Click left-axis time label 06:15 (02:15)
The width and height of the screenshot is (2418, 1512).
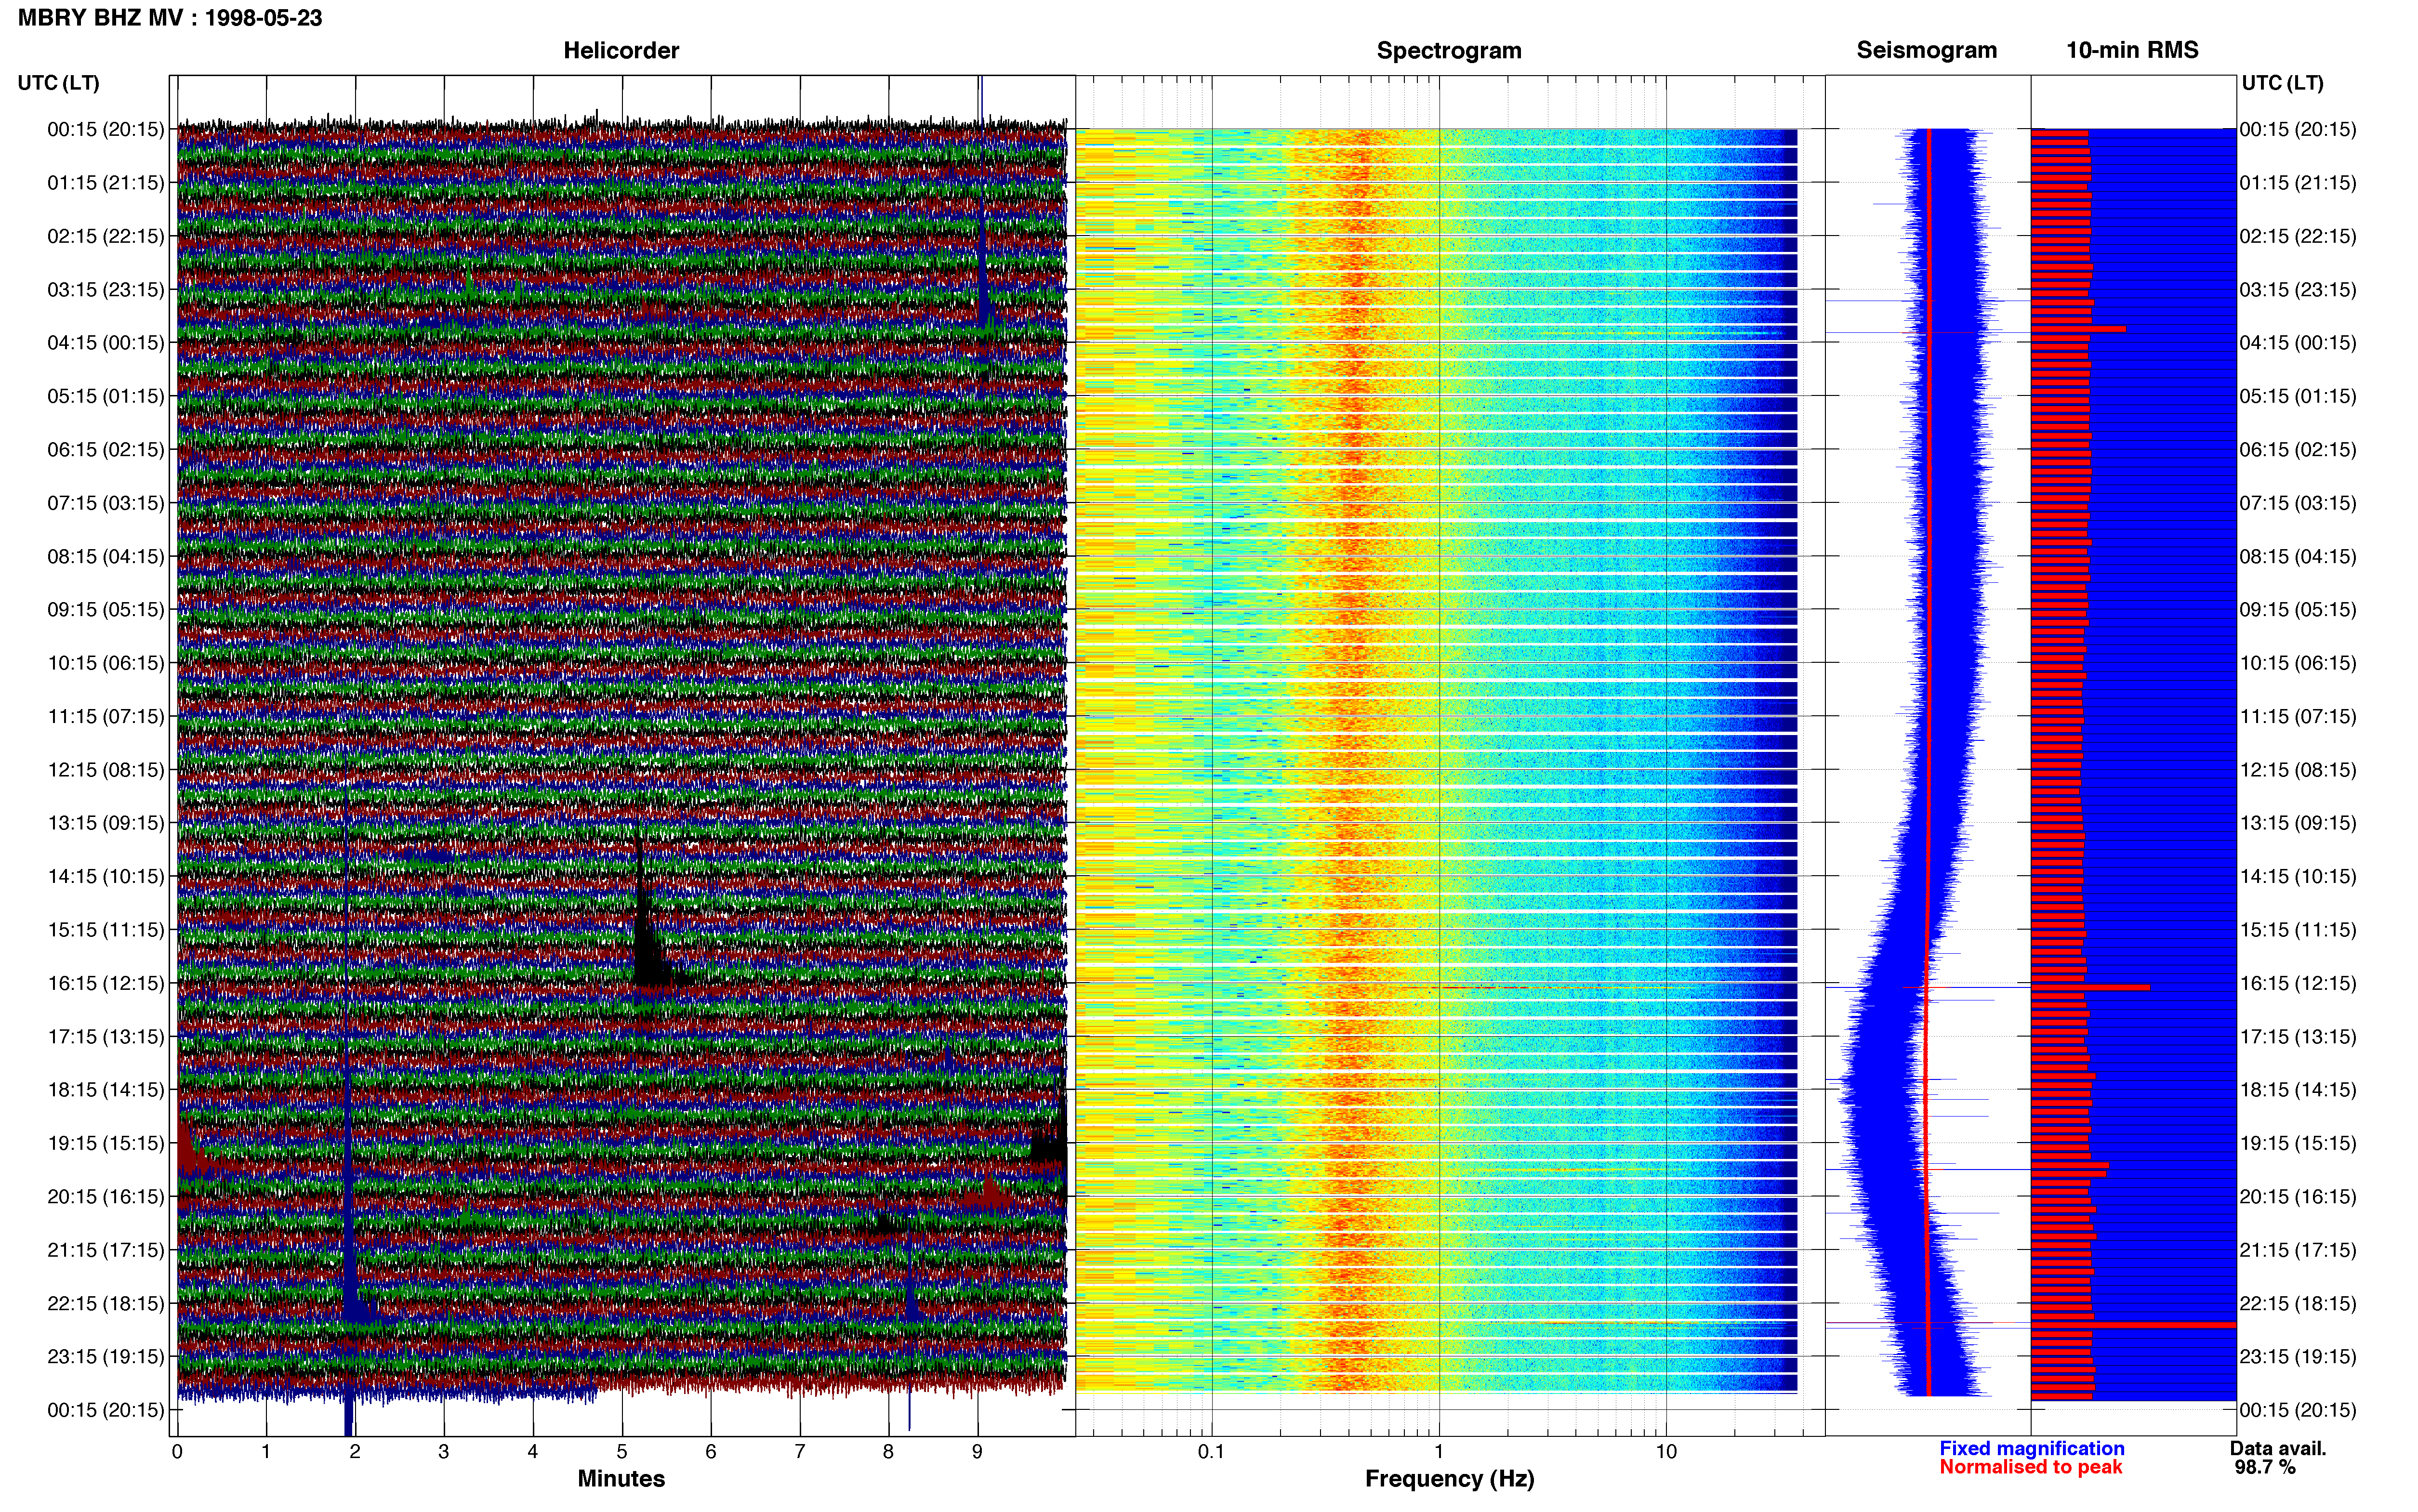pos(106,450)
